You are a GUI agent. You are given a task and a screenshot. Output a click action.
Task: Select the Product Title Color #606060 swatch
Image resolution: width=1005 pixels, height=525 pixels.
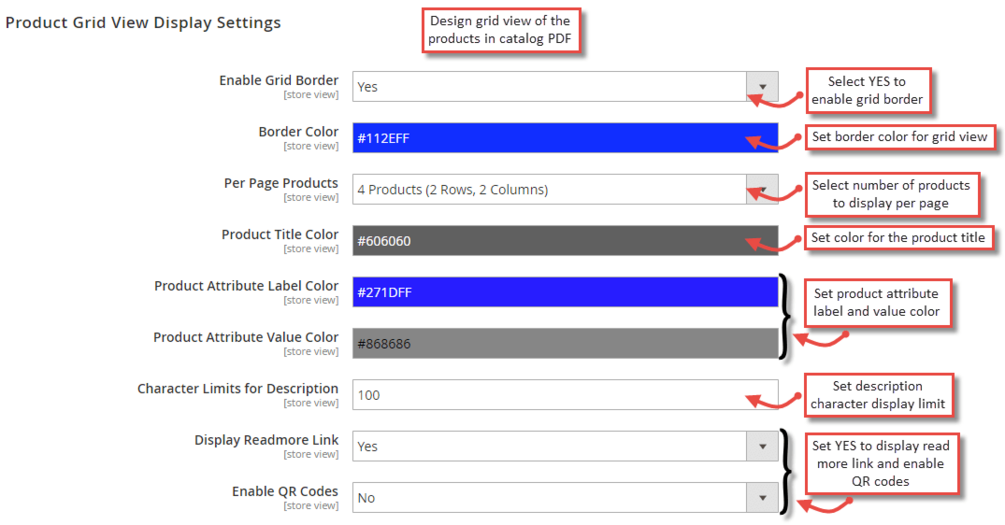[564, 241]
